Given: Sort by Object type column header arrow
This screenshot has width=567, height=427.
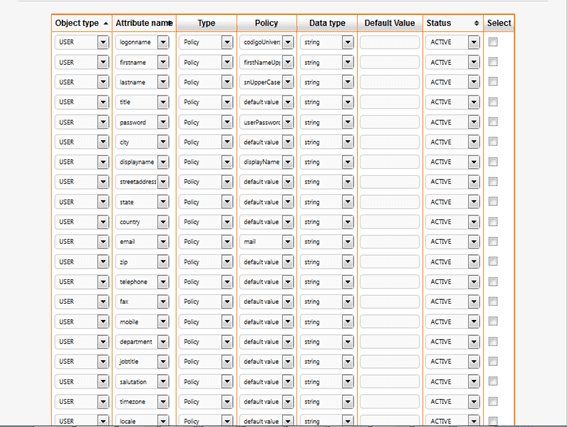Looking at the screenshot, I should [106, 24].
